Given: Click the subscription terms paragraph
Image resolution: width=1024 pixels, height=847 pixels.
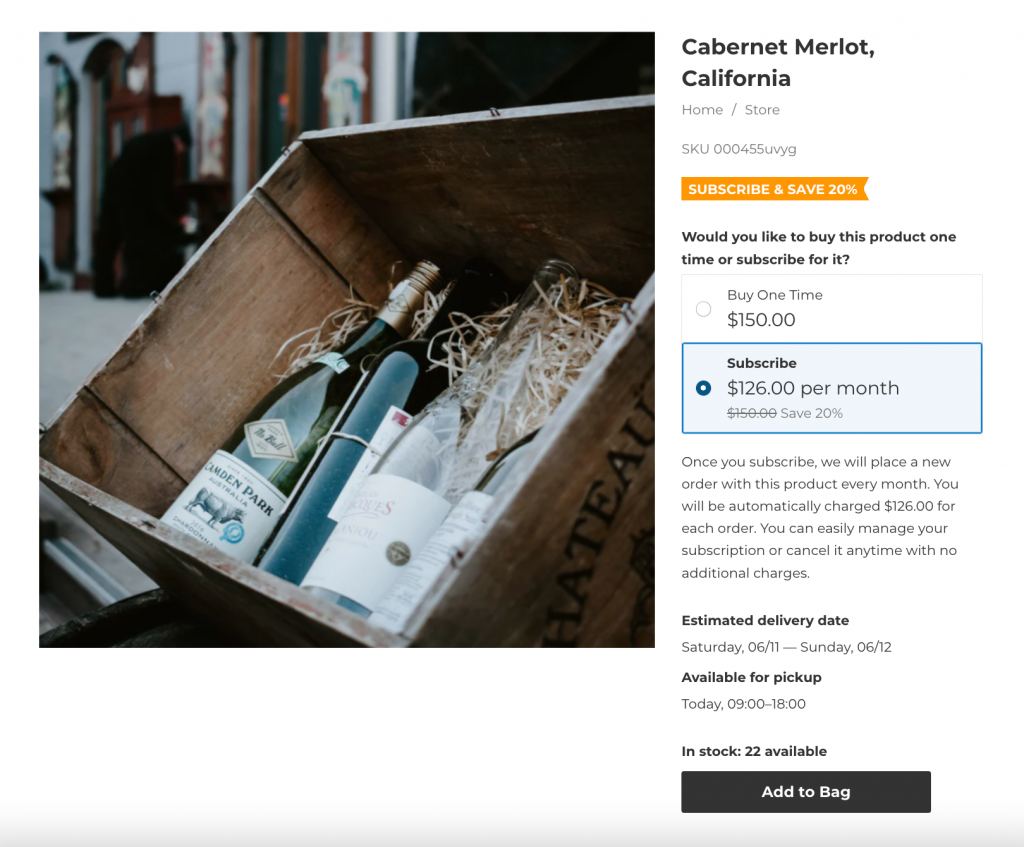Looking at the screenshot, I should [x=820, y=517].
